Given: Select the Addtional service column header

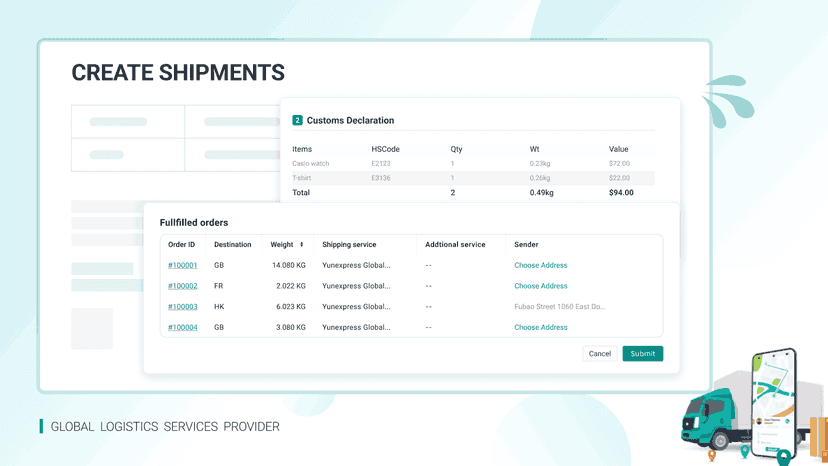Looking at the screenshot, I should click(455, 245).
